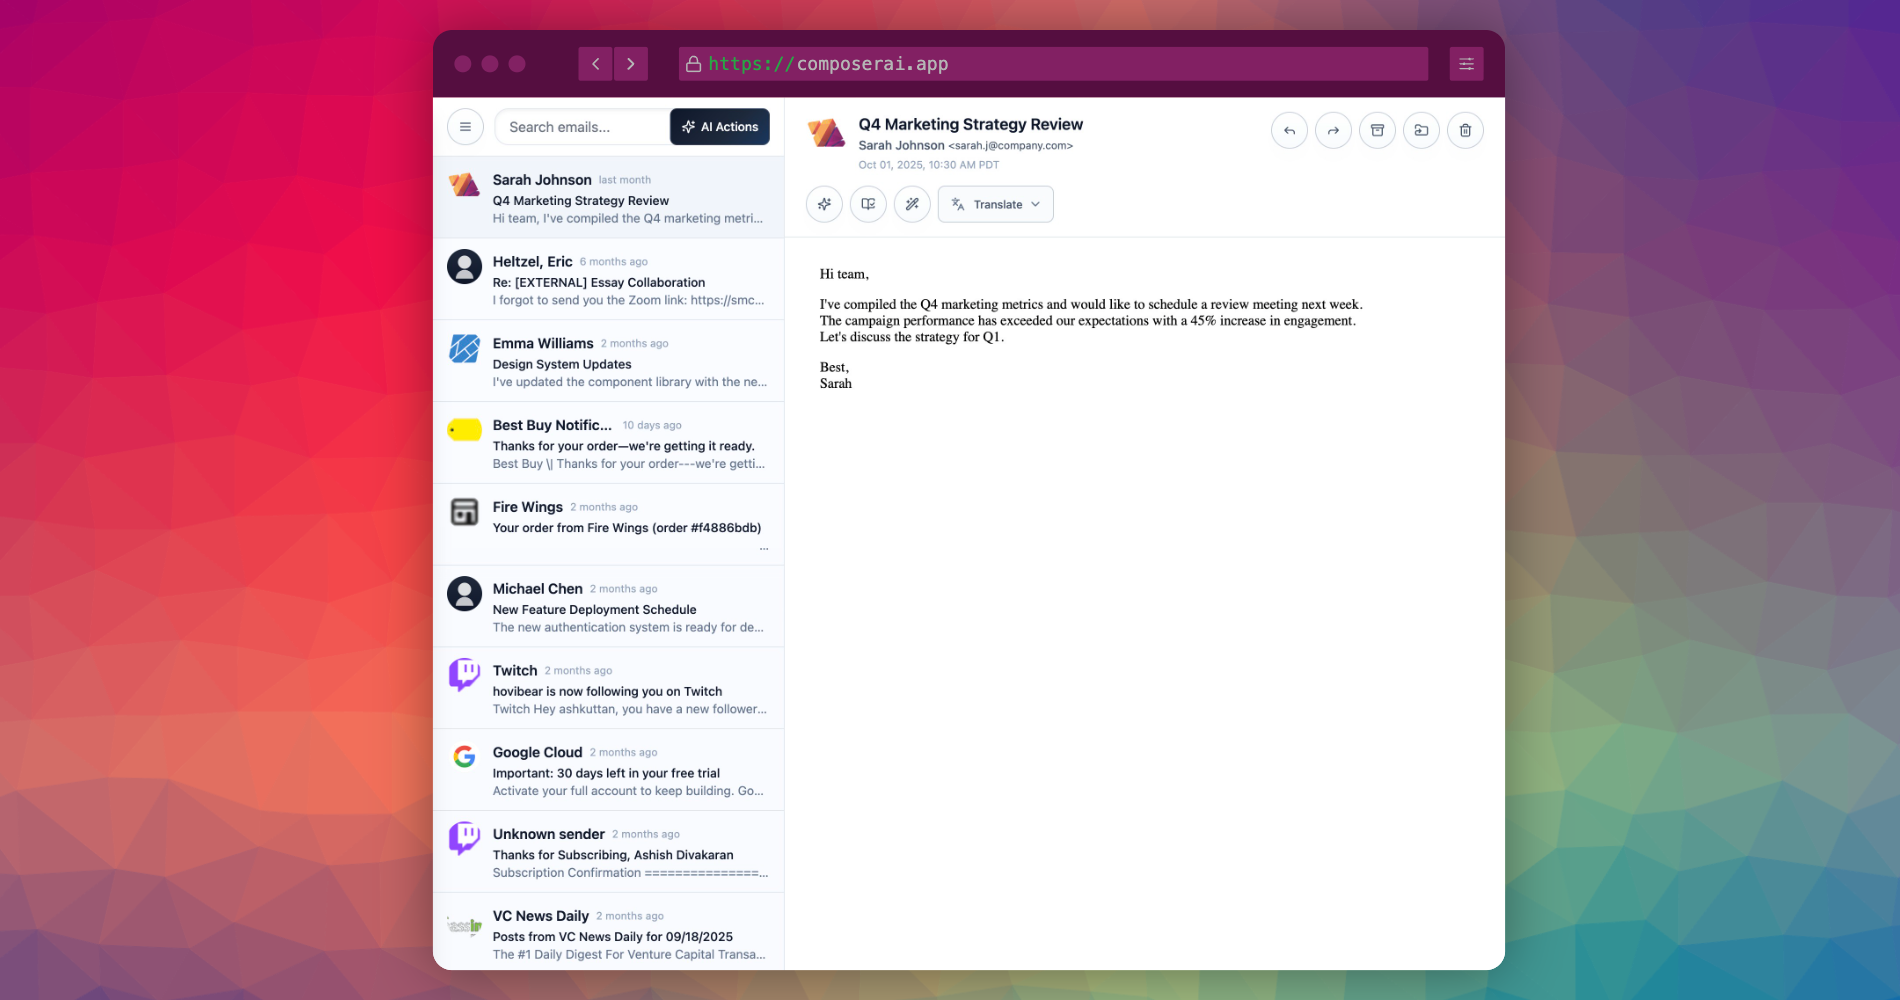Open the Unknown sender Thanks for Subscribing email

608,853
